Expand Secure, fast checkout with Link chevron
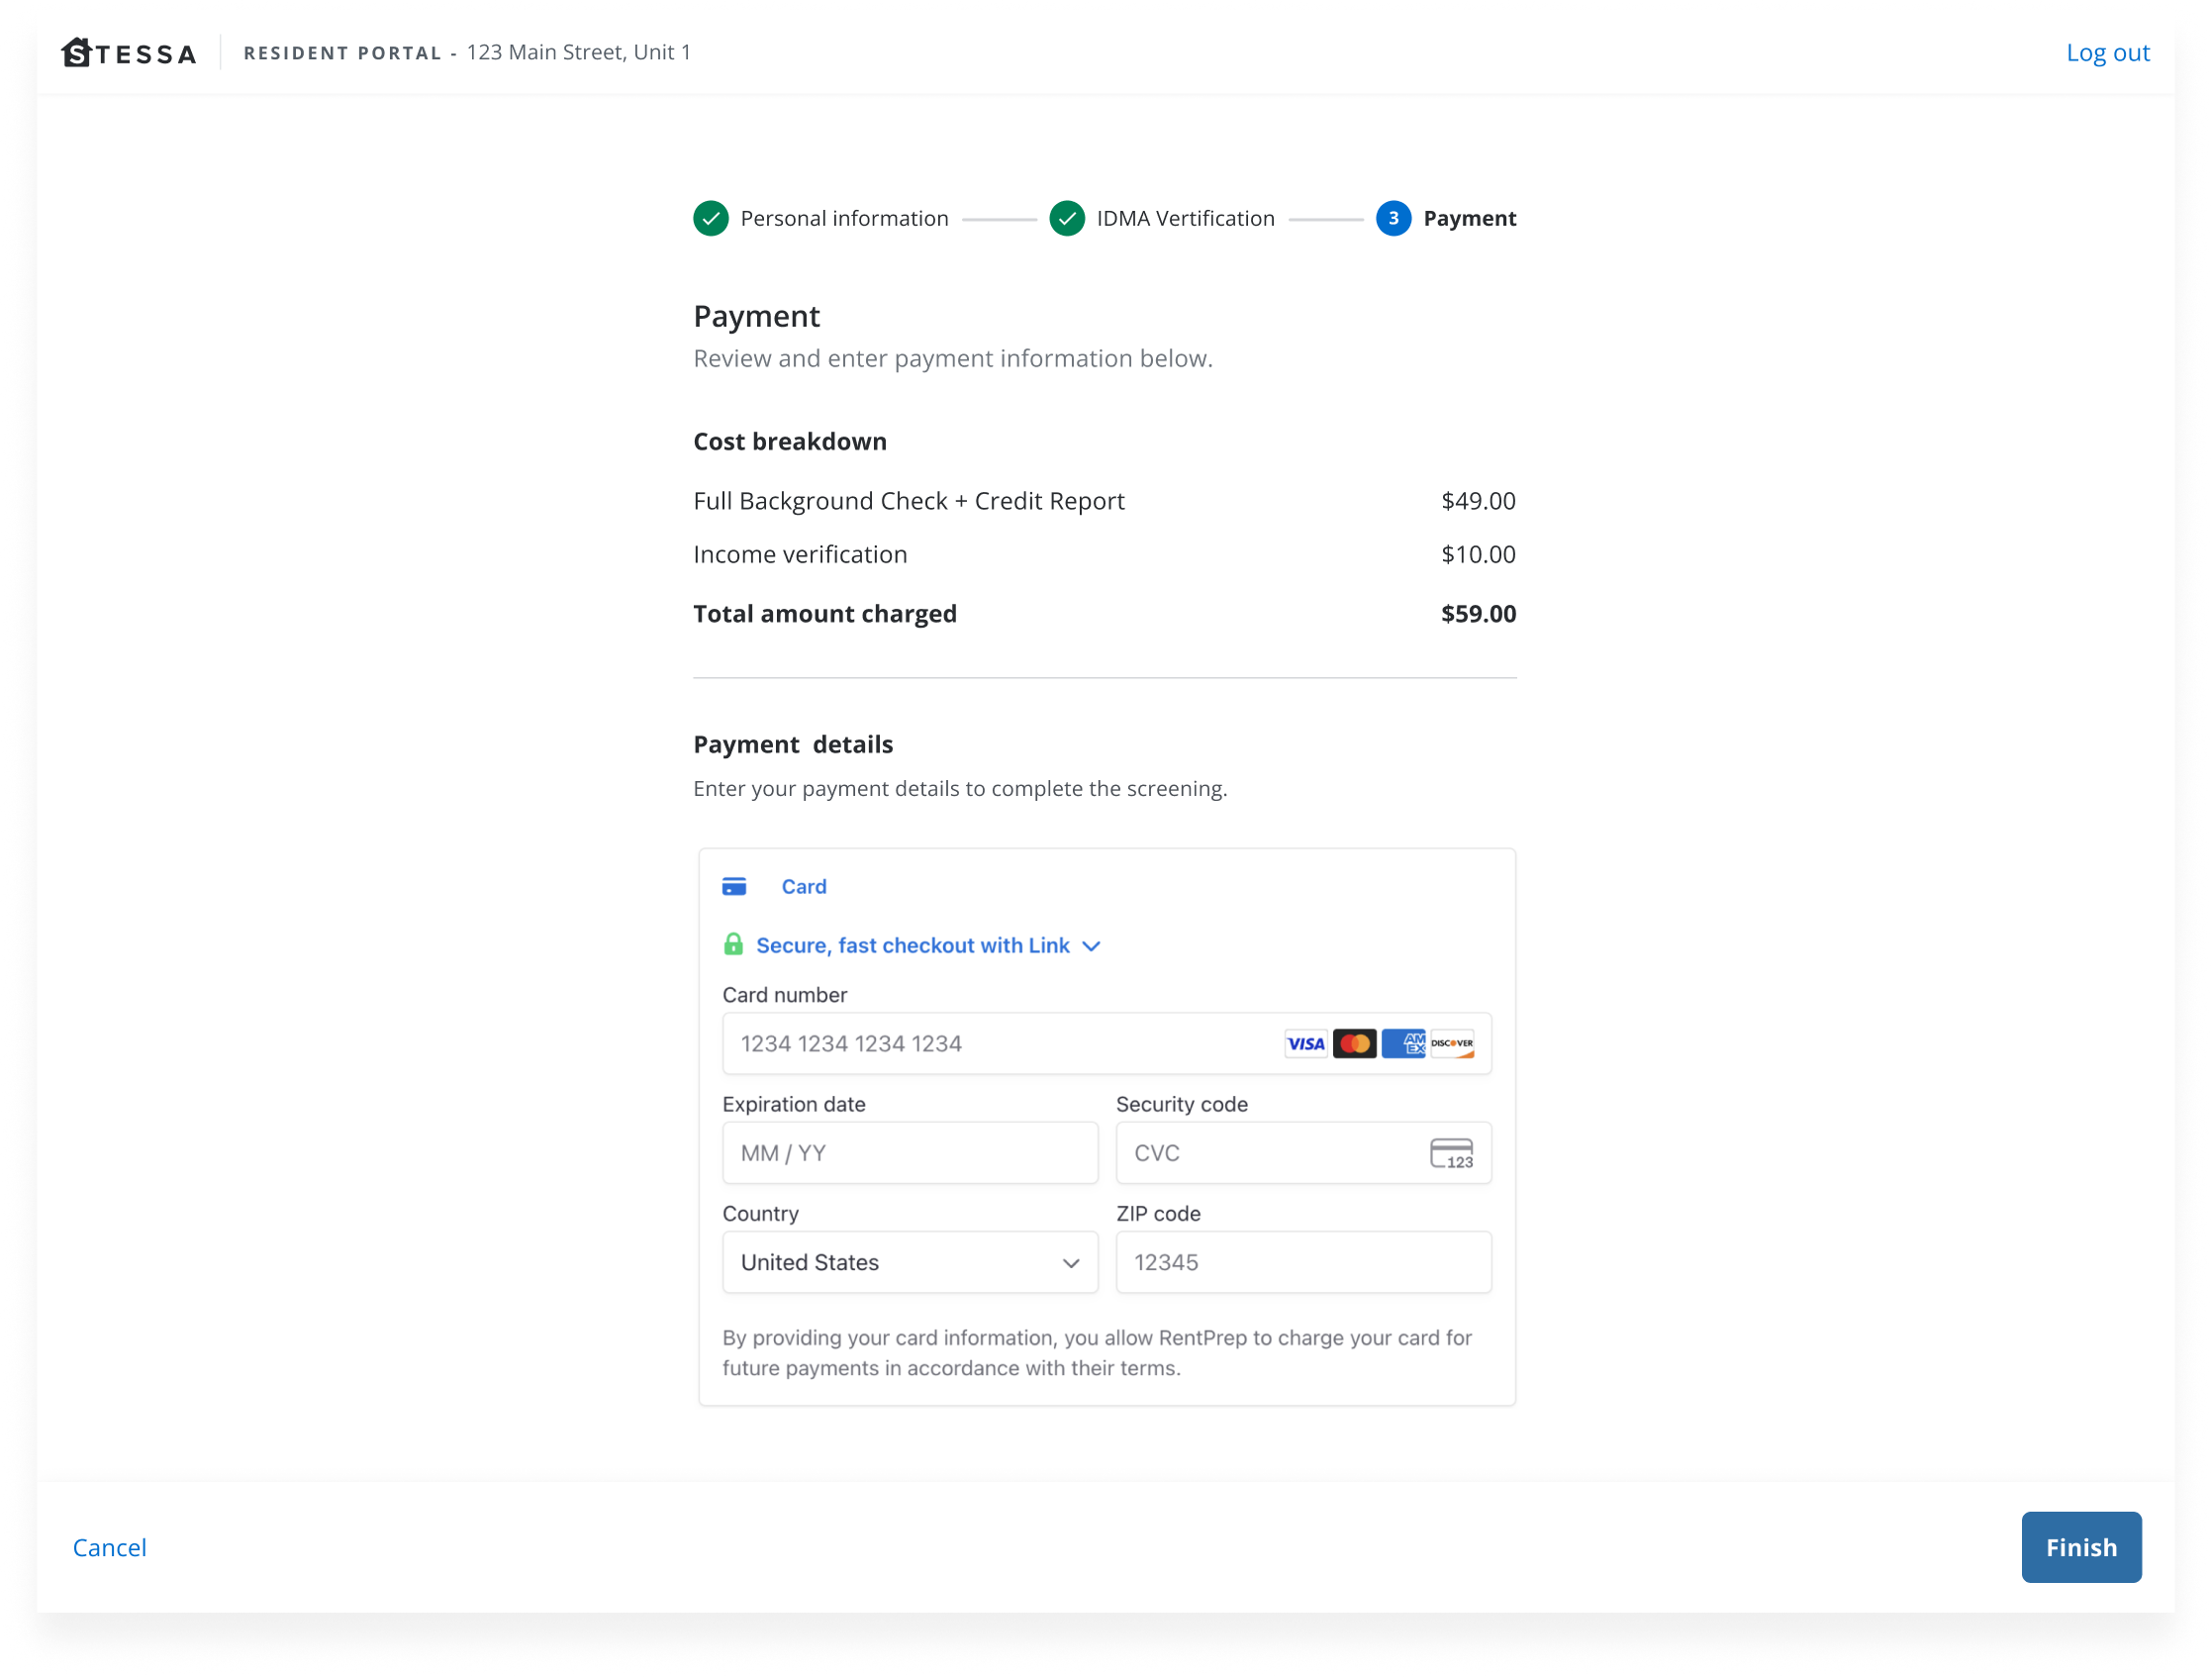This screenshot has width=2212, height=1677. click(1092, 946)
